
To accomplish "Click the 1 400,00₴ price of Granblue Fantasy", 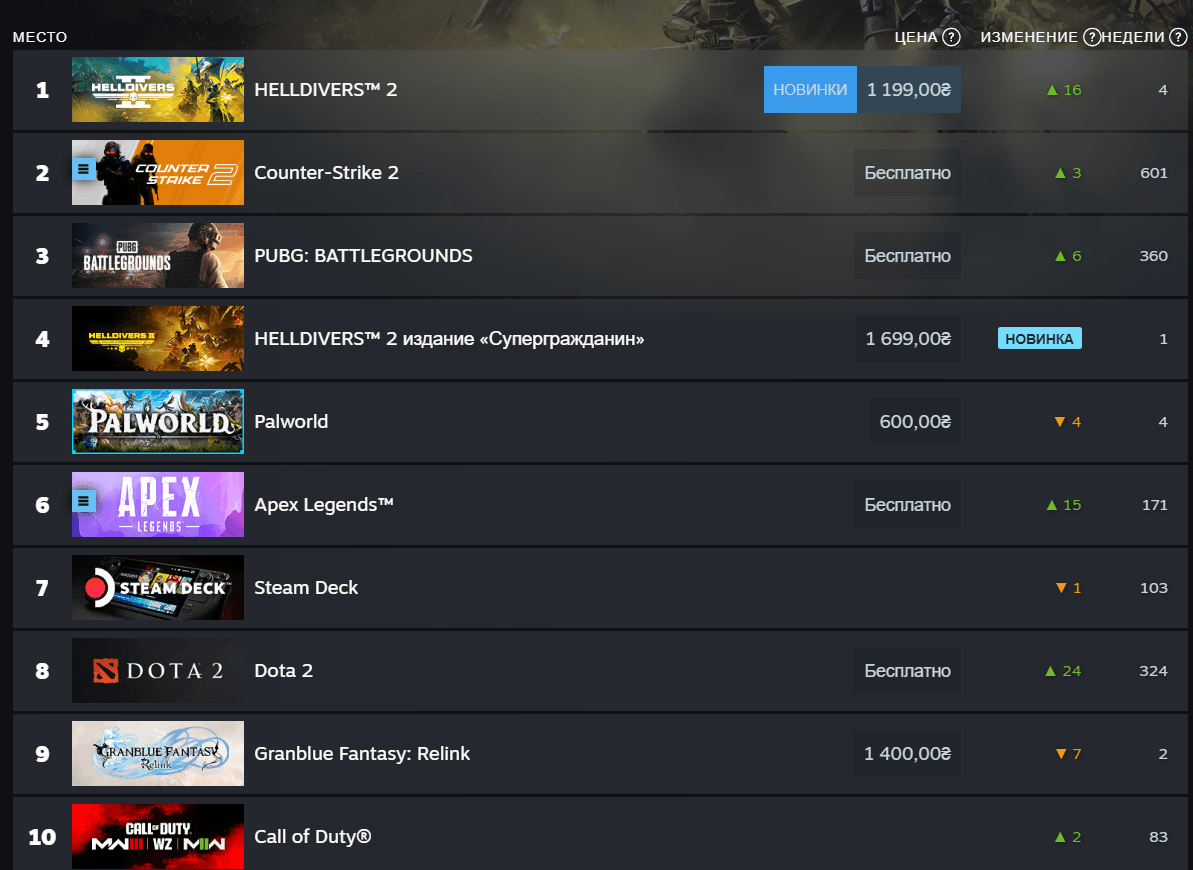I will coord(907,754).
